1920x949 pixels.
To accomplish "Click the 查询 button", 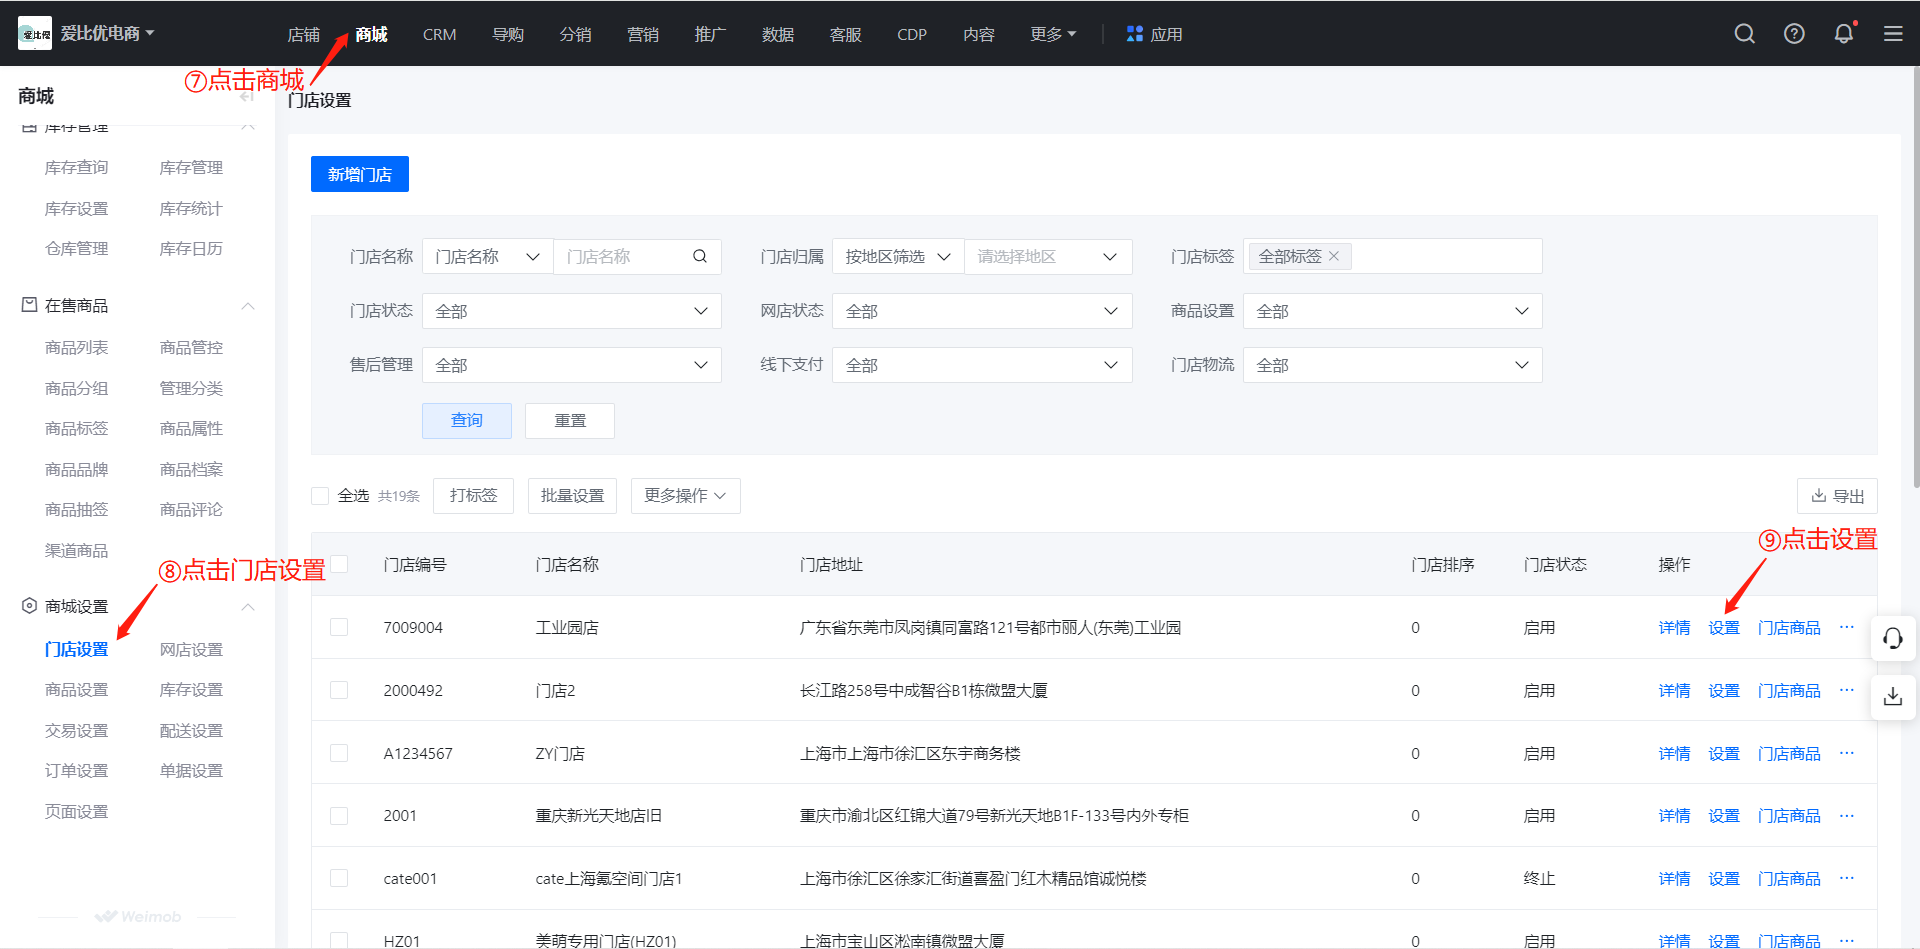I will (x=467, y=420).
